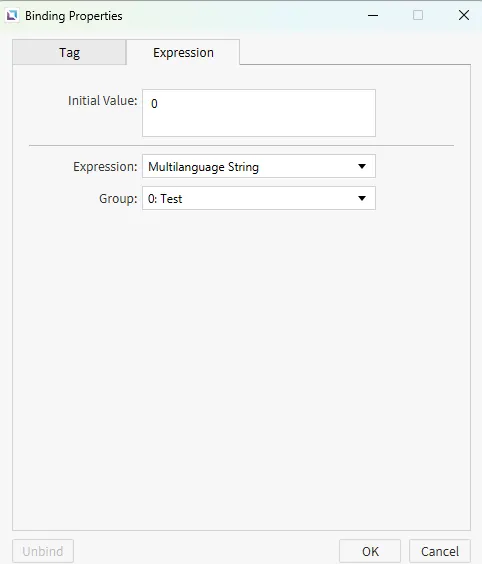Viewport: 482px width, 564px height.
Task: Click the "Expression:" field label
Action: pyautogui.click(x=105, y=167)
